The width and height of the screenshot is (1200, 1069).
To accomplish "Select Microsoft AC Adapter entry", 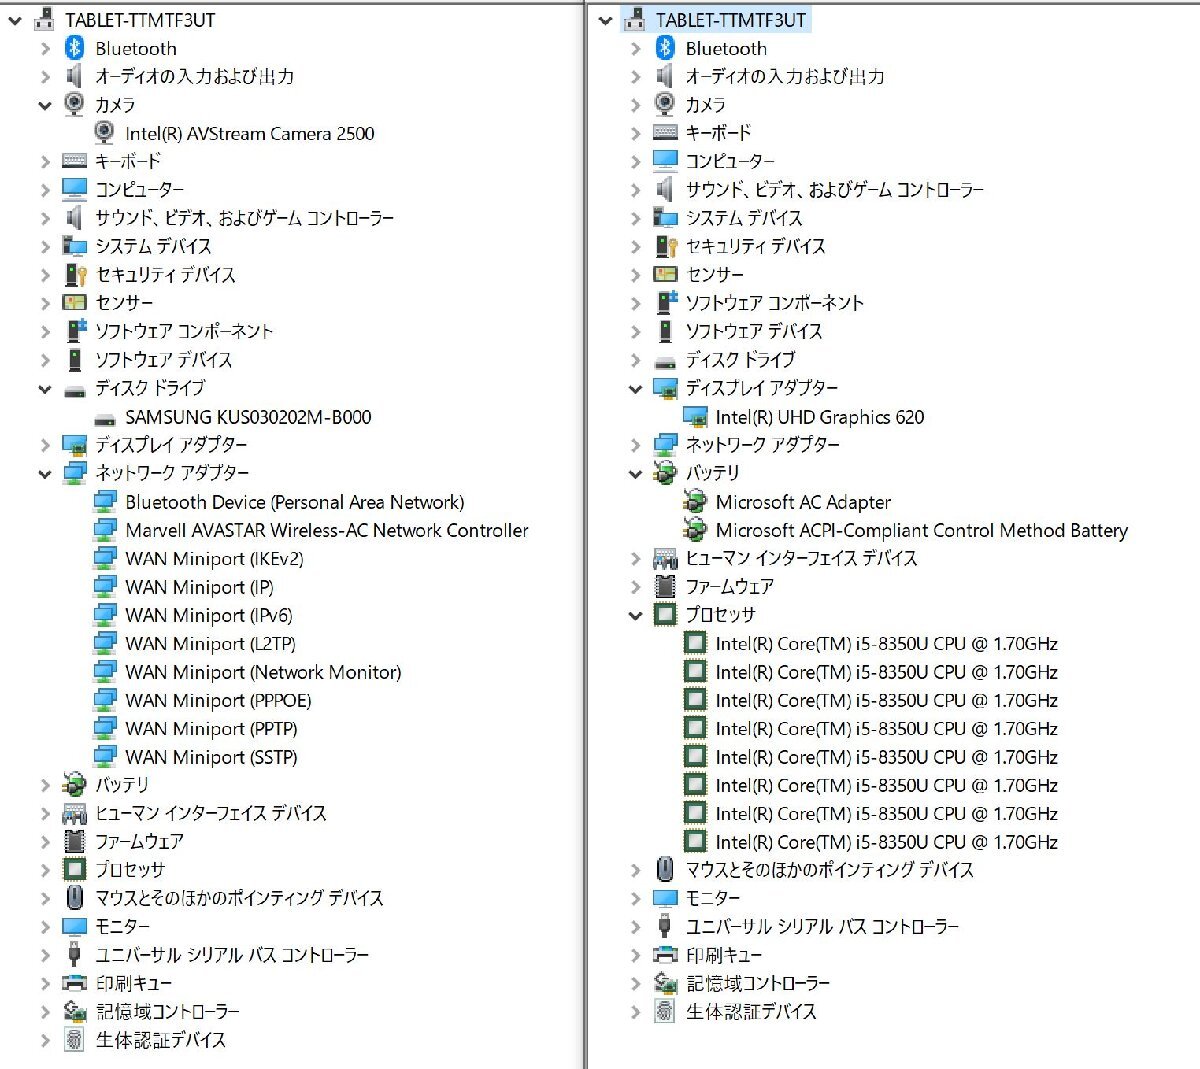I will pyautogui.click(x=803, y=502).
